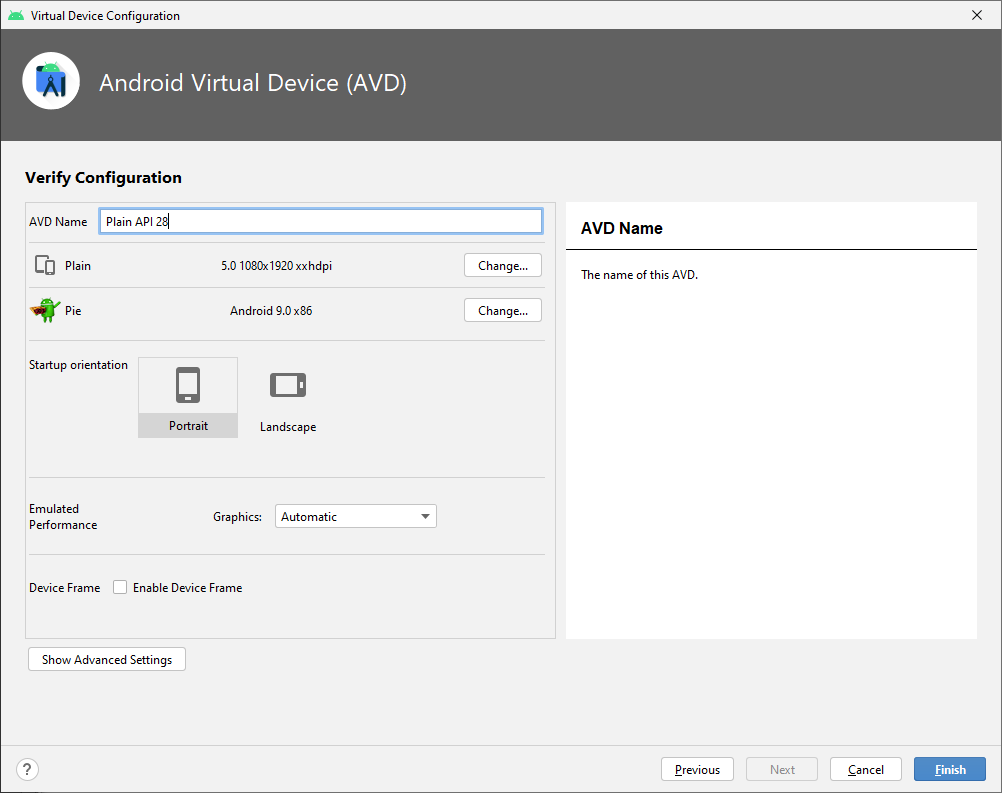
Task: Open help with the question mark icon
Action: [27, 769]
